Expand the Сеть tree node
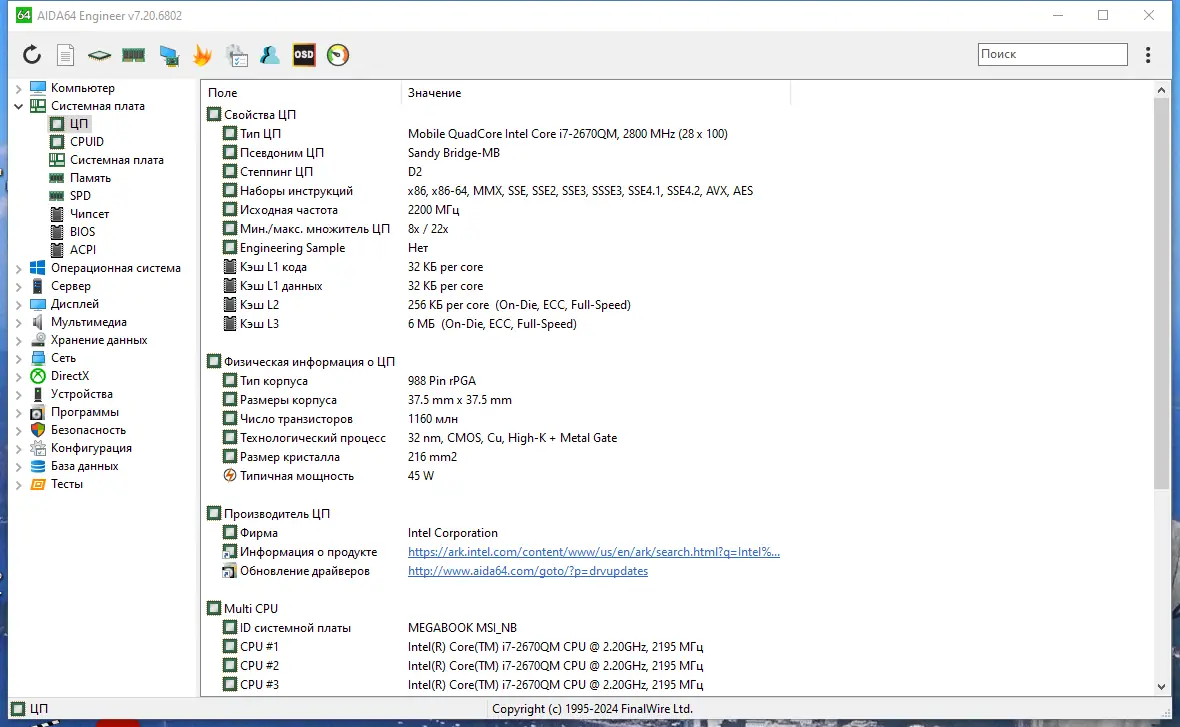Image resolution: width=1180 pixels, height=727 pixels. coord(19,358)
